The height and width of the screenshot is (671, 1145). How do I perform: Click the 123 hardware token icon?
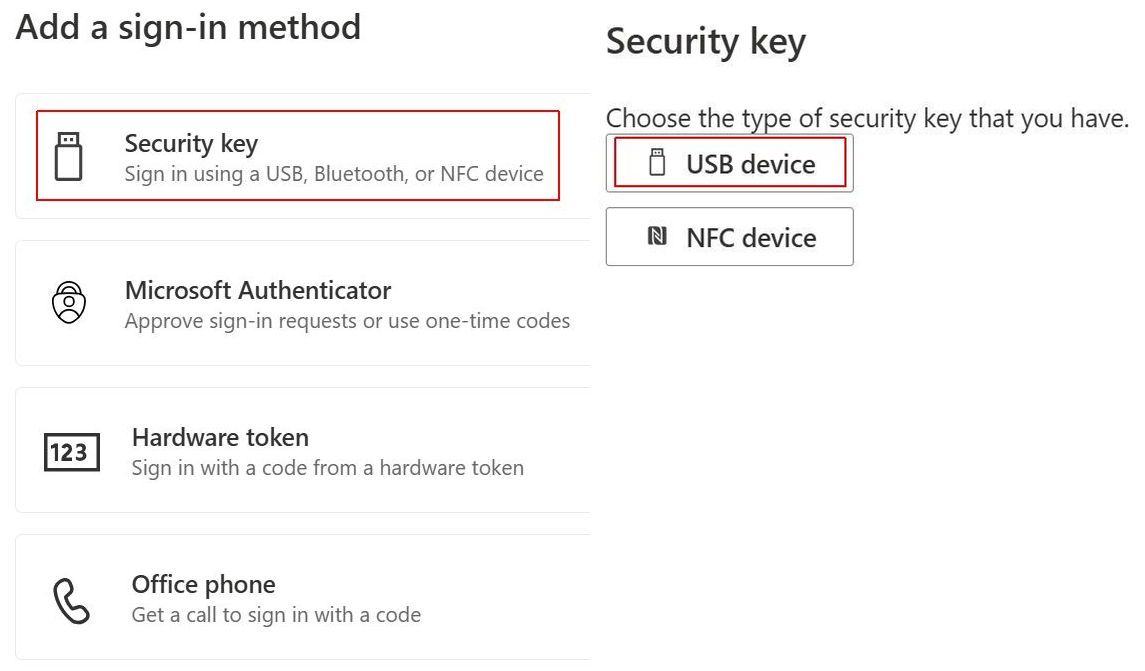coord(72,452)
